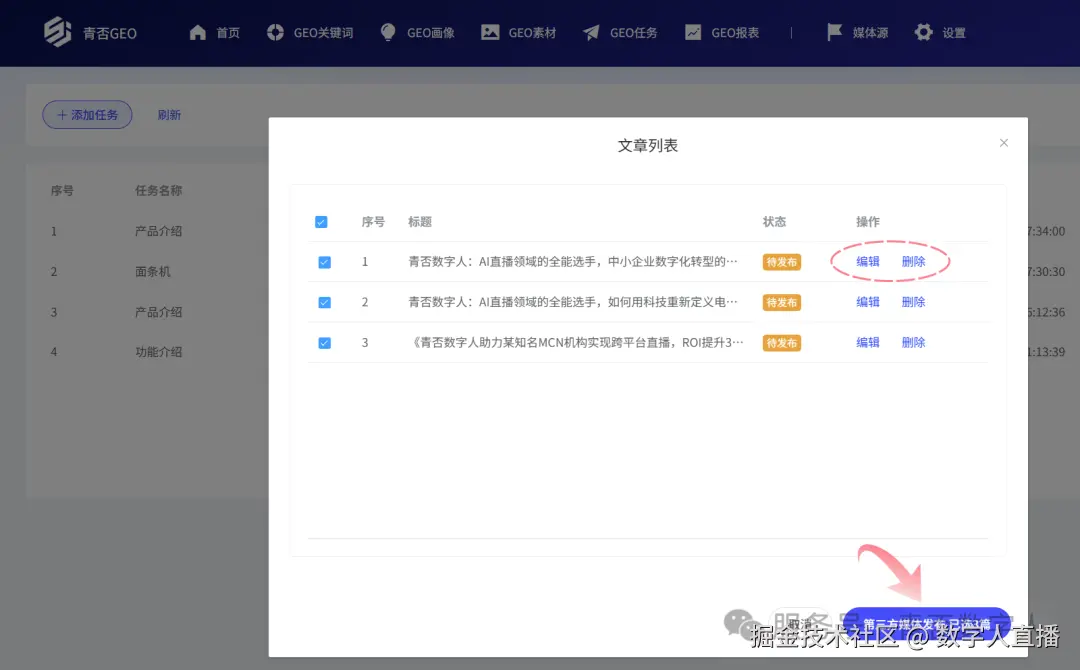1080x670 pixels.
Task: Click 删除 for article 2
Action: (913, 302)
